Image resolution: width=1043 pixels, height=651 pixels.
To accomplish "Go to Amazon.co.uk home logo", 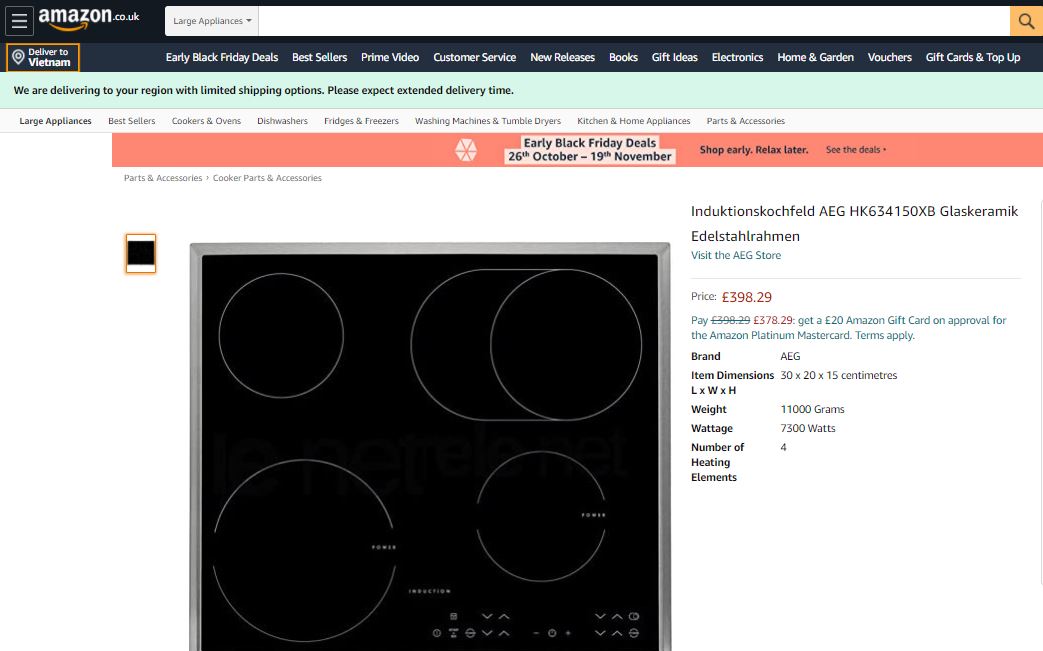I will (88, 19).
